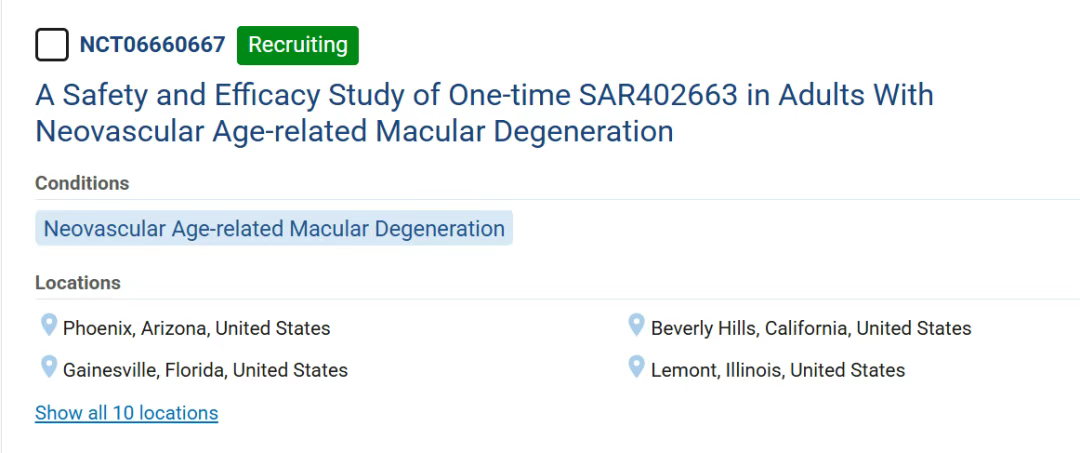Open the NCT06660667 study ID link
This screenshot has height=453, width=1080.
coord(152,45)
